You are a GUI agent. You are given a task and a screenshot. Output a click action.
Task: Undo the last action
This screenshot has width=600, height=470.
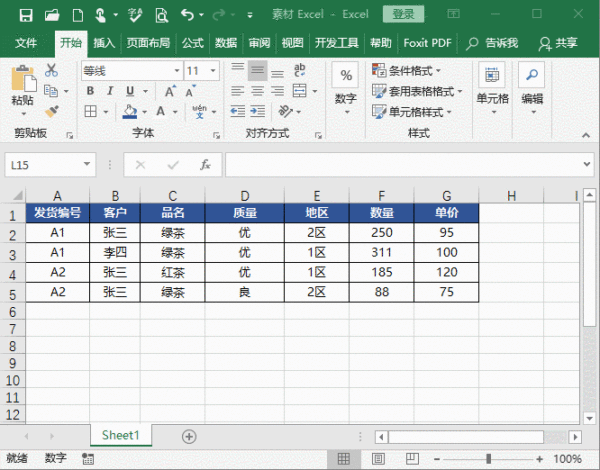click(x=187, y=15)
